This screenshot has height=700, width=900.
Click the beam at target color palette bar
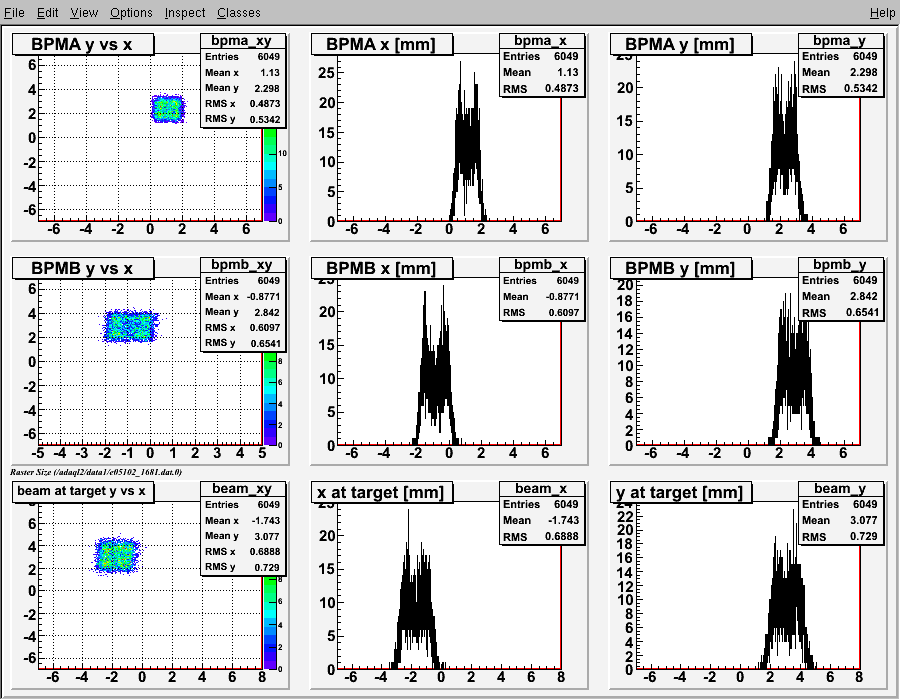click(270, 623)
